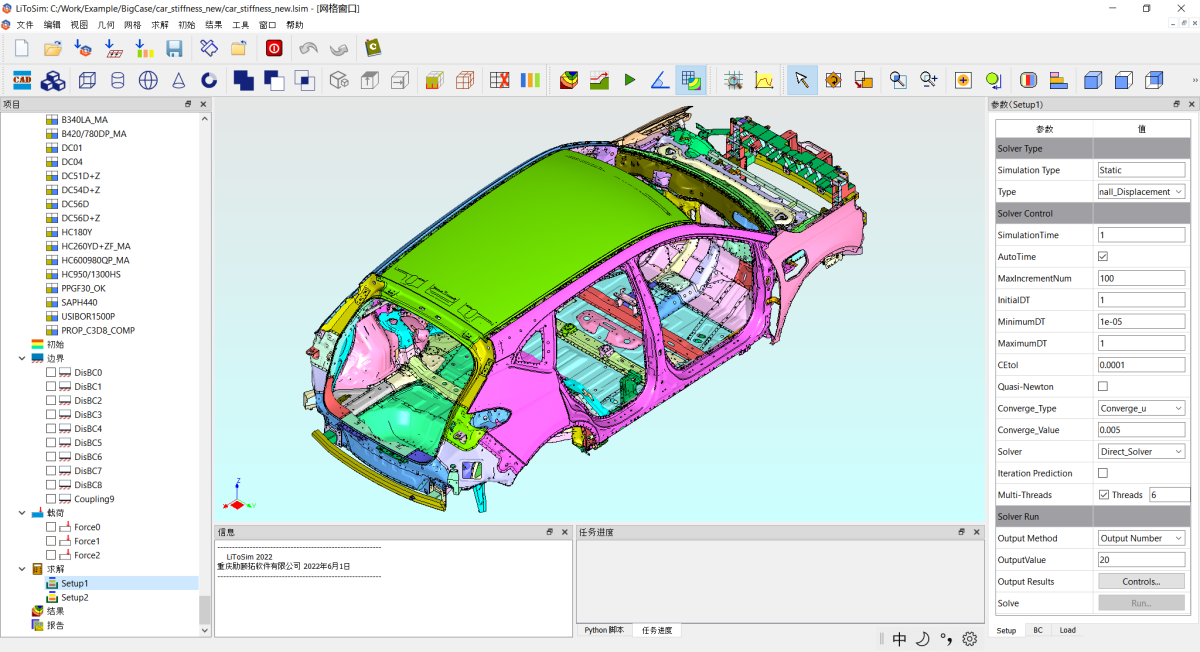
Task: Click the redo arrow icon
Action: 339,48
